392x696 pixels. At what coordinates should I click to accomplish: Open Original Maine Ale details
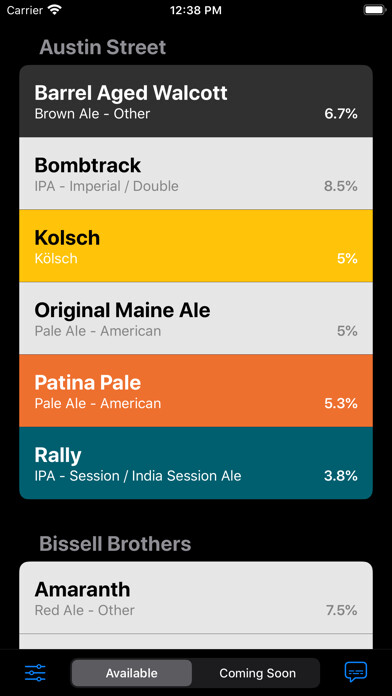coord(196,318)
